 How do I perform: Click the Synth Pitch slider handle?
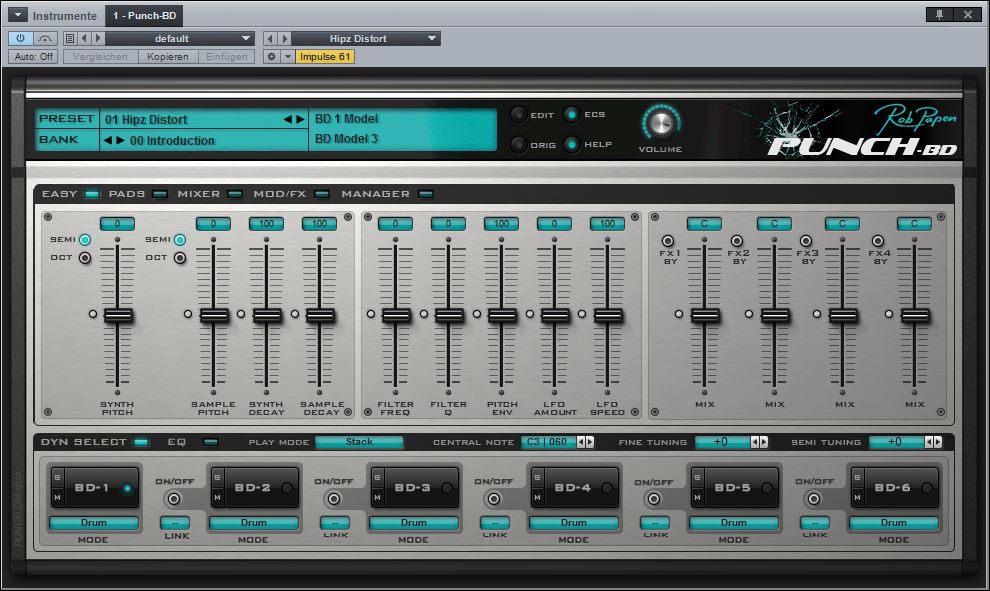(x=118, y=315)
